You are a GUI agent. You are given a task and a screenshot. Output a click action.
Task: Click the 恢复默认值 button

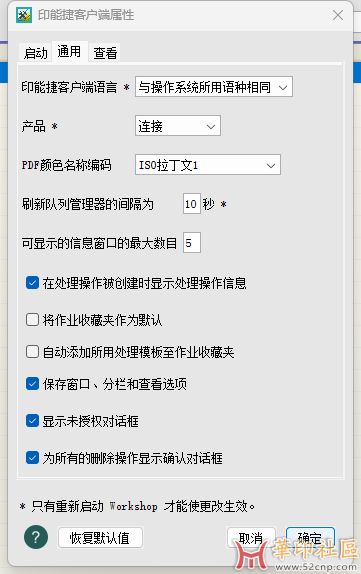100,538
